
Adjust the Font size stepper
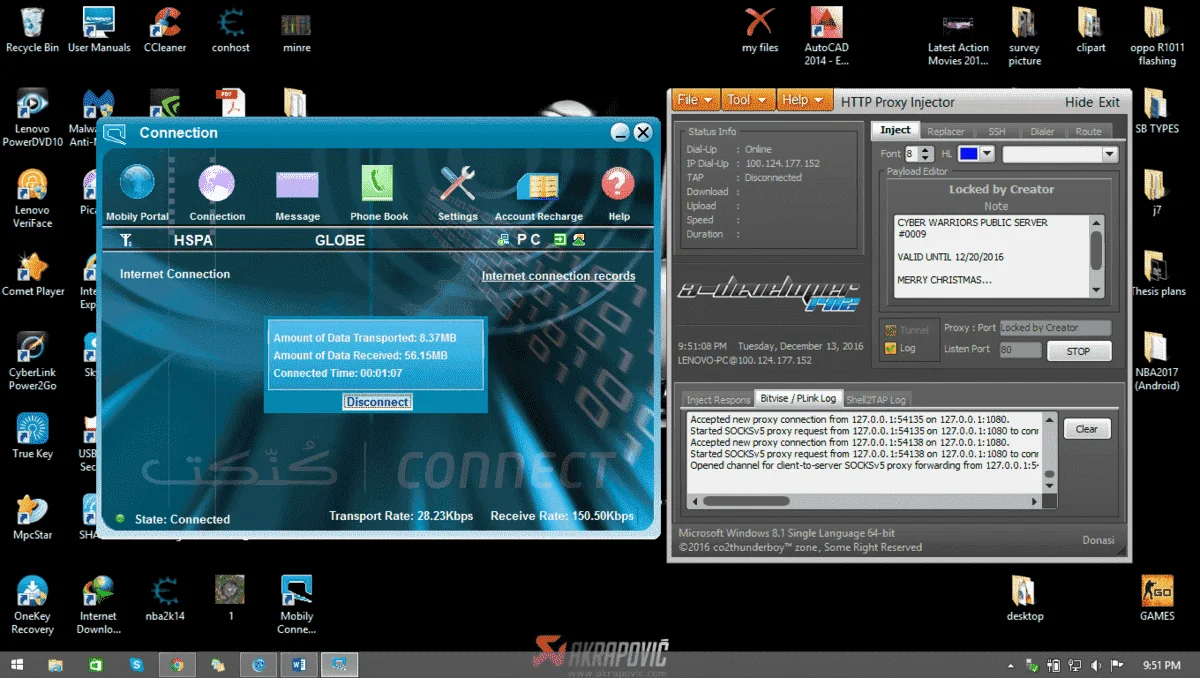click(x=926, y=154)
